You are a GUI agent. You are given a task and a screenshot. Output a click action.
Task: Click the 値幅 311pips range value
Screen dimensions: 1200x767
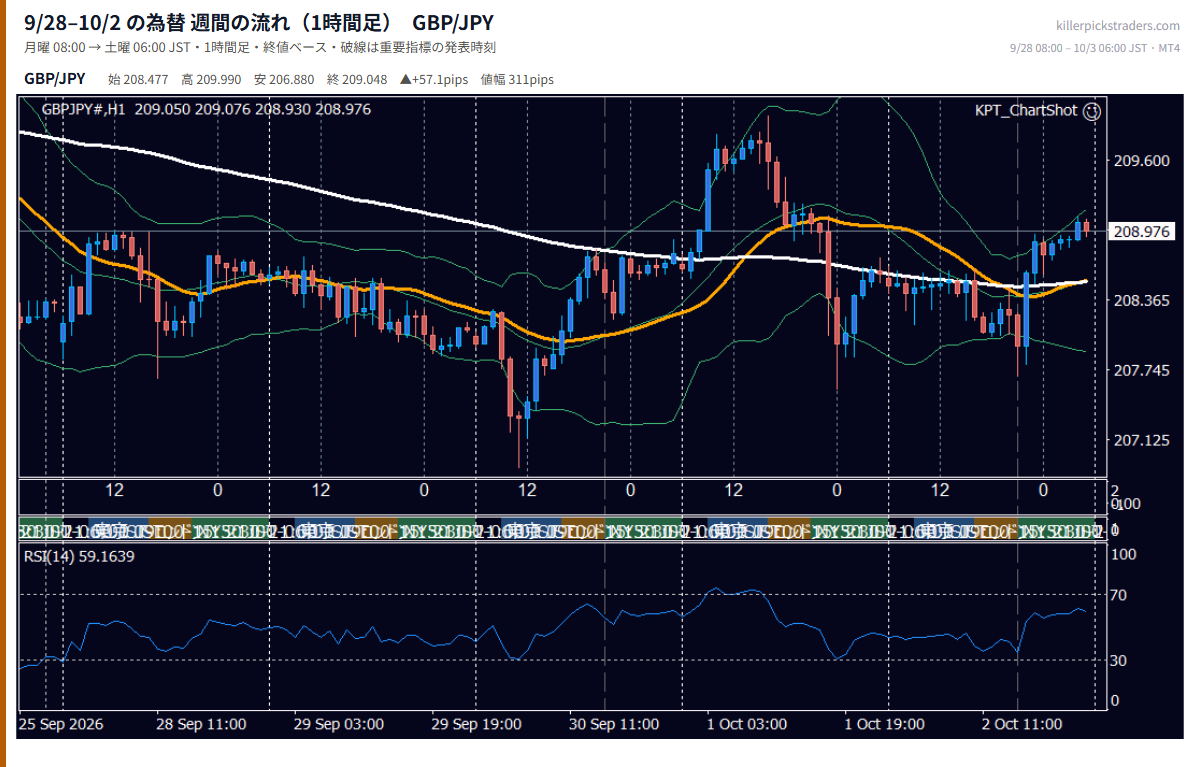pos(517,80)
